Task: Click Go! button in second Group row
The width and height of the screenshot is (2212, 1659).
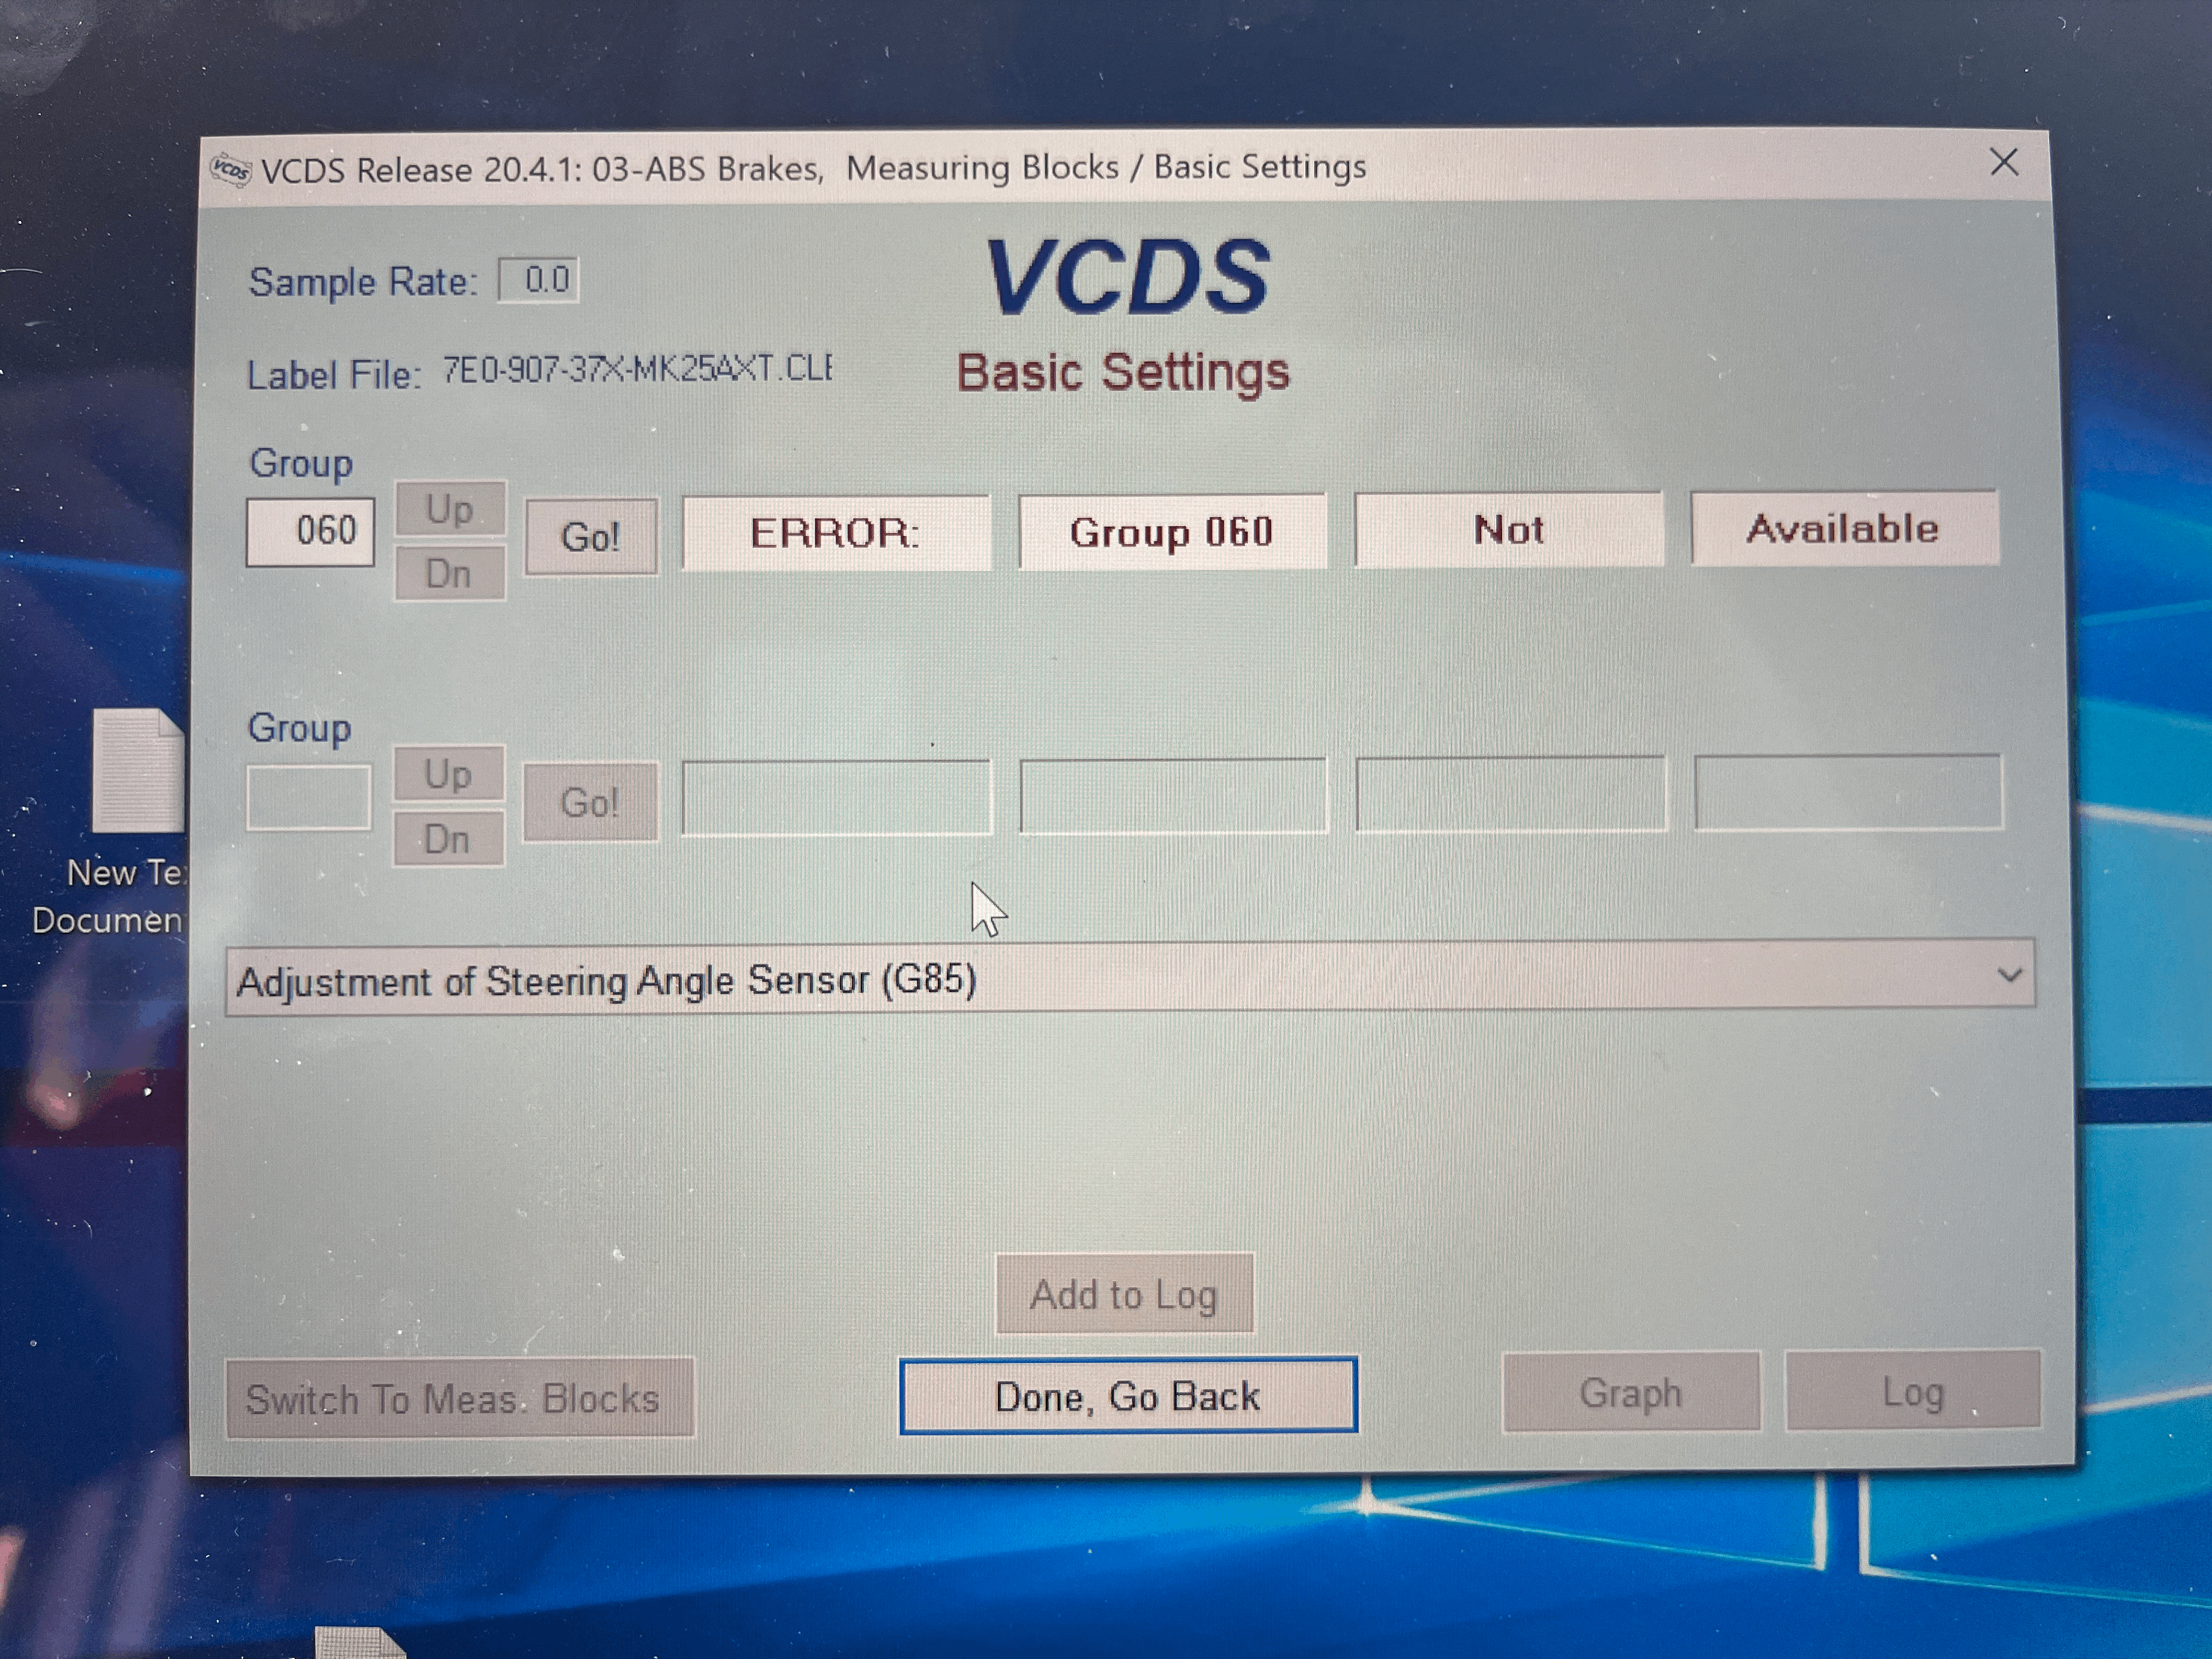Action: pyautogui.click(x=590, y=802)
